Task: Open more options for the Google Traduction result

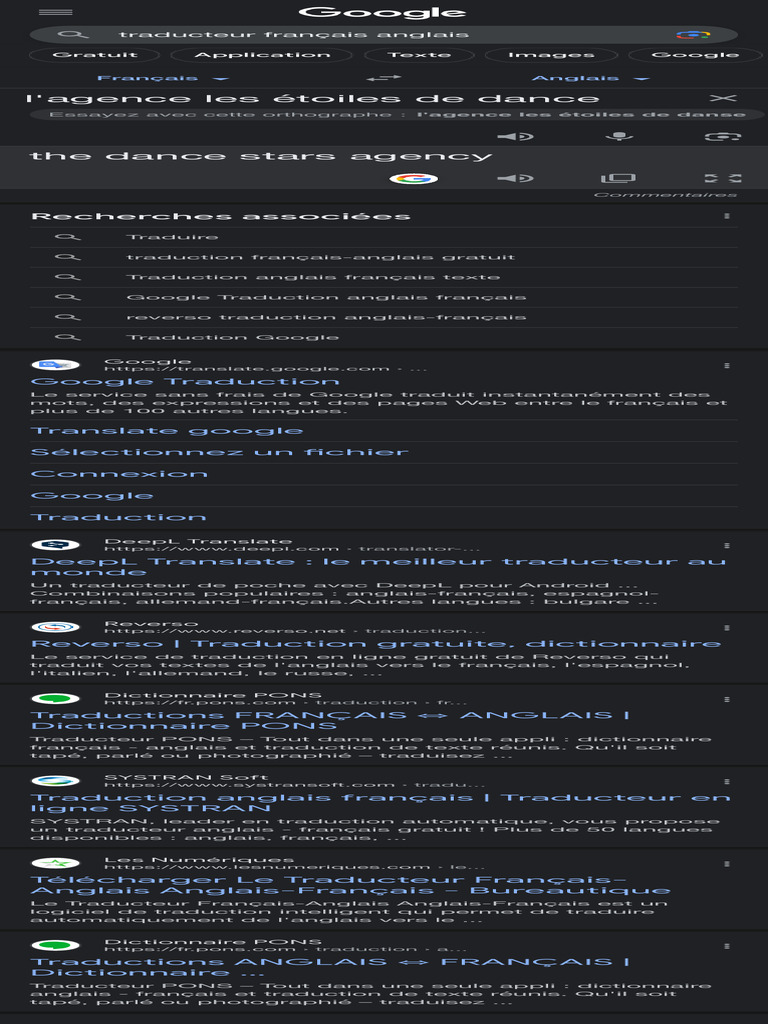Action: (727, 366)
